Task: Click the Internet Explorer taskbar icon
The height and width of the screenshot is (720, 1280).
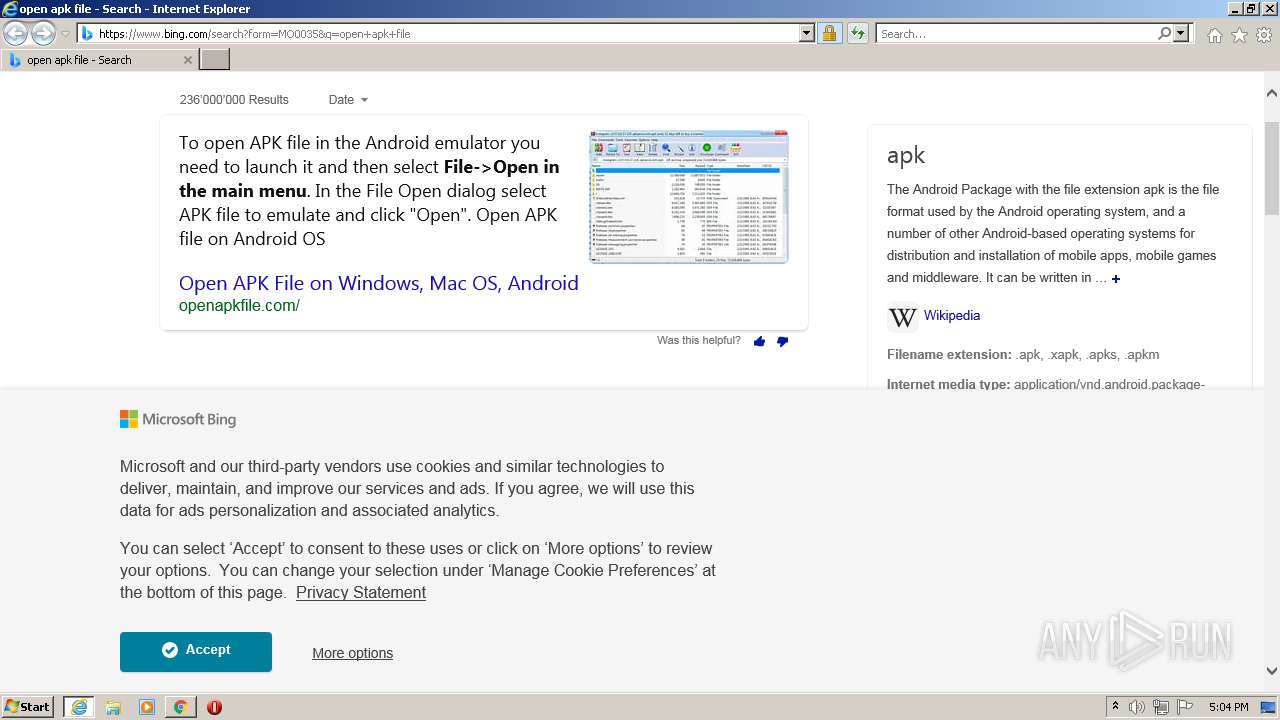Action: (x=79, y=707)
